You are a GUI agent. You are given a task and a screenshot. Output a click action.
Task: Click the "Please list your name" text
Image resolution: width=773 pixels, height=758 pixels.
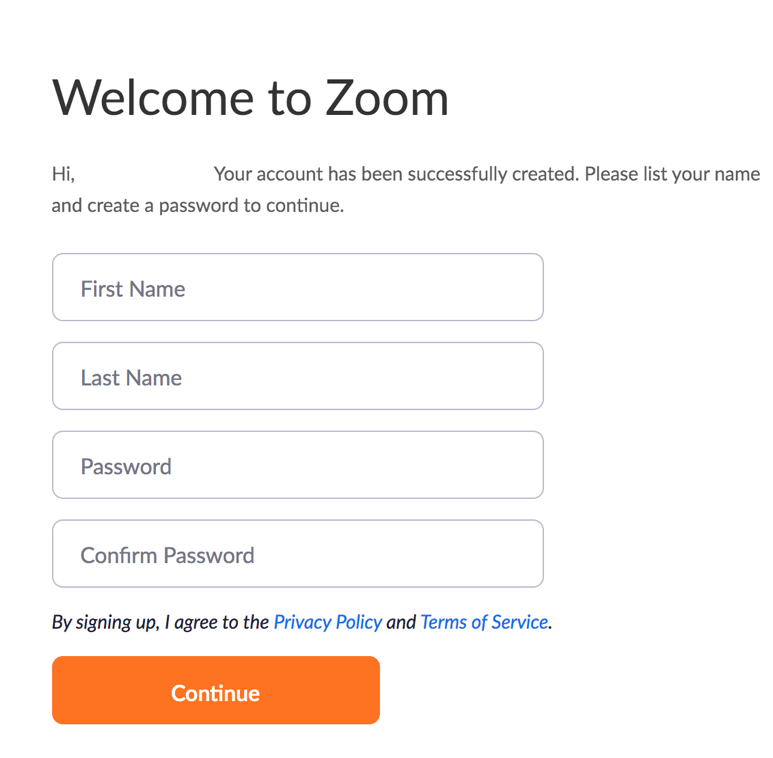(672, 175)
